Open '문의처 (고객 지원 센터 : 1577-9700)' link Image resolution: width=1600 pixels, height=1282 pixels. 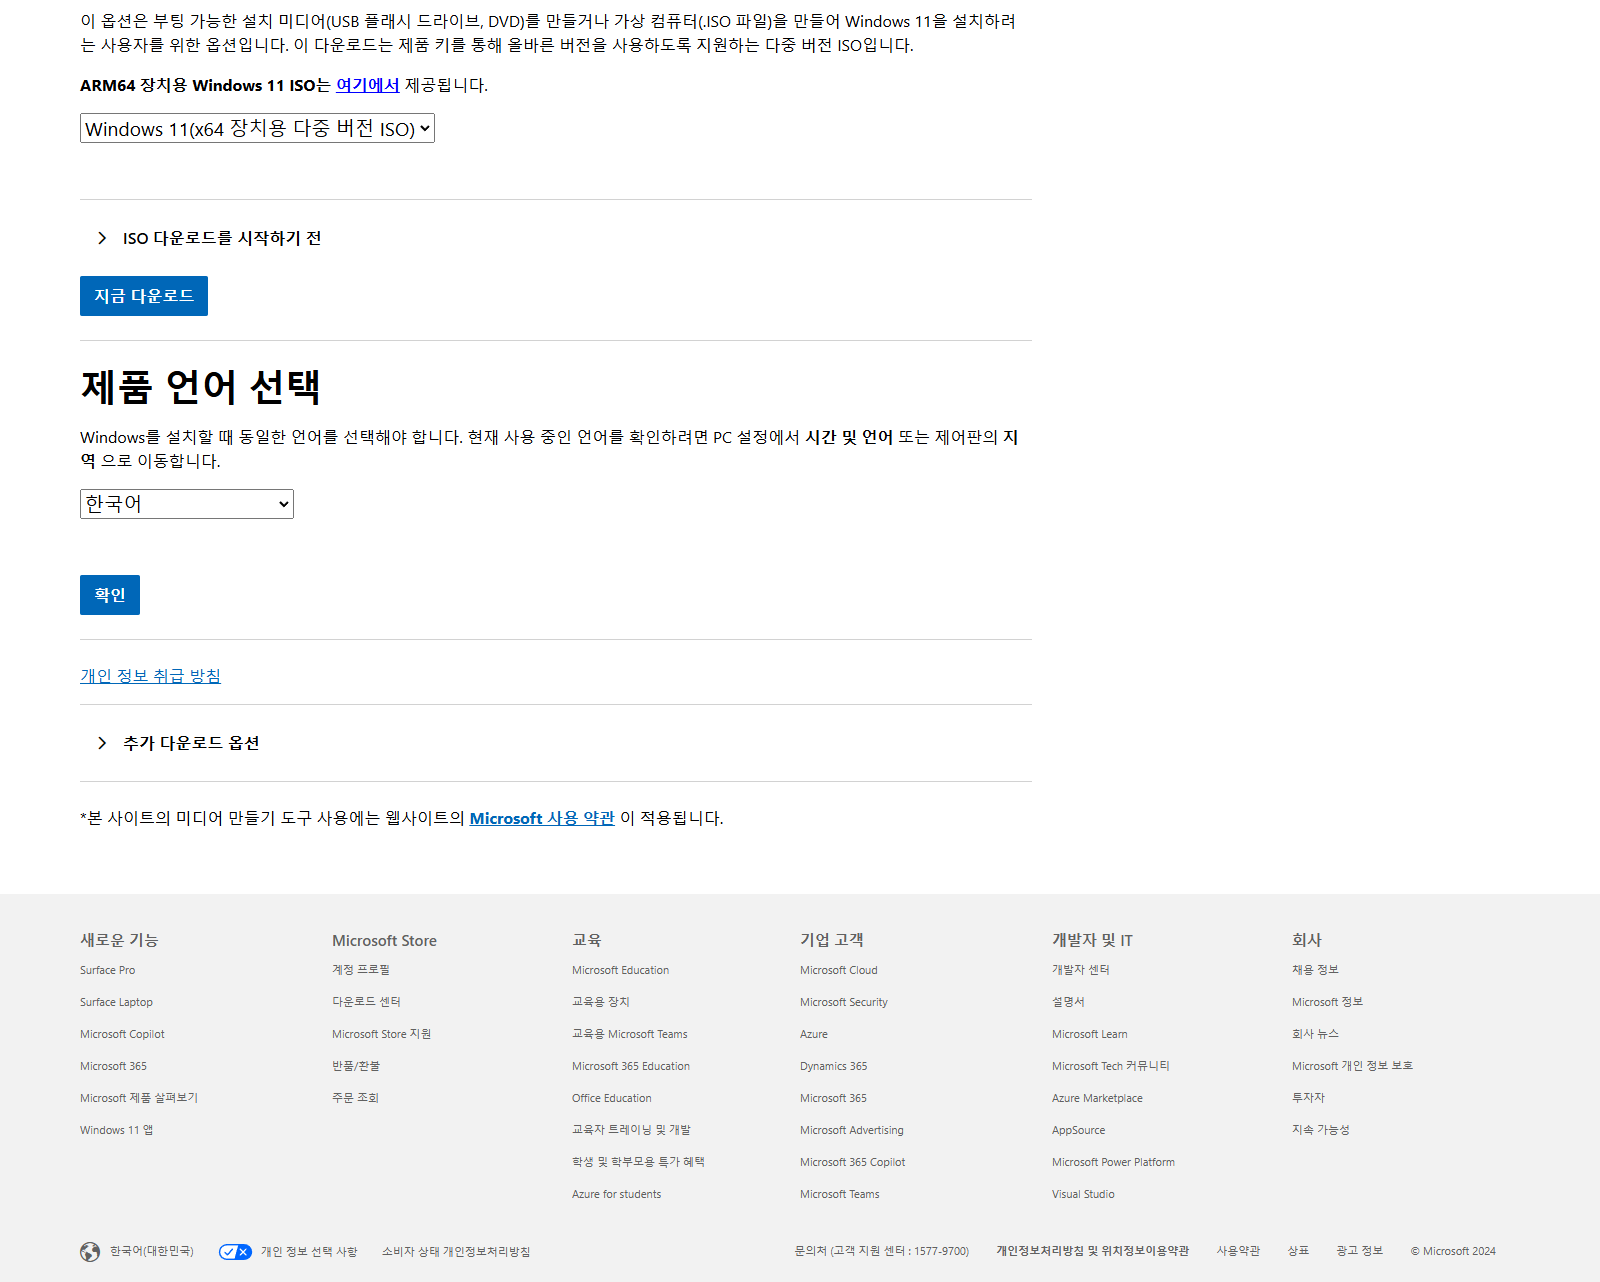coord(881,1251)
